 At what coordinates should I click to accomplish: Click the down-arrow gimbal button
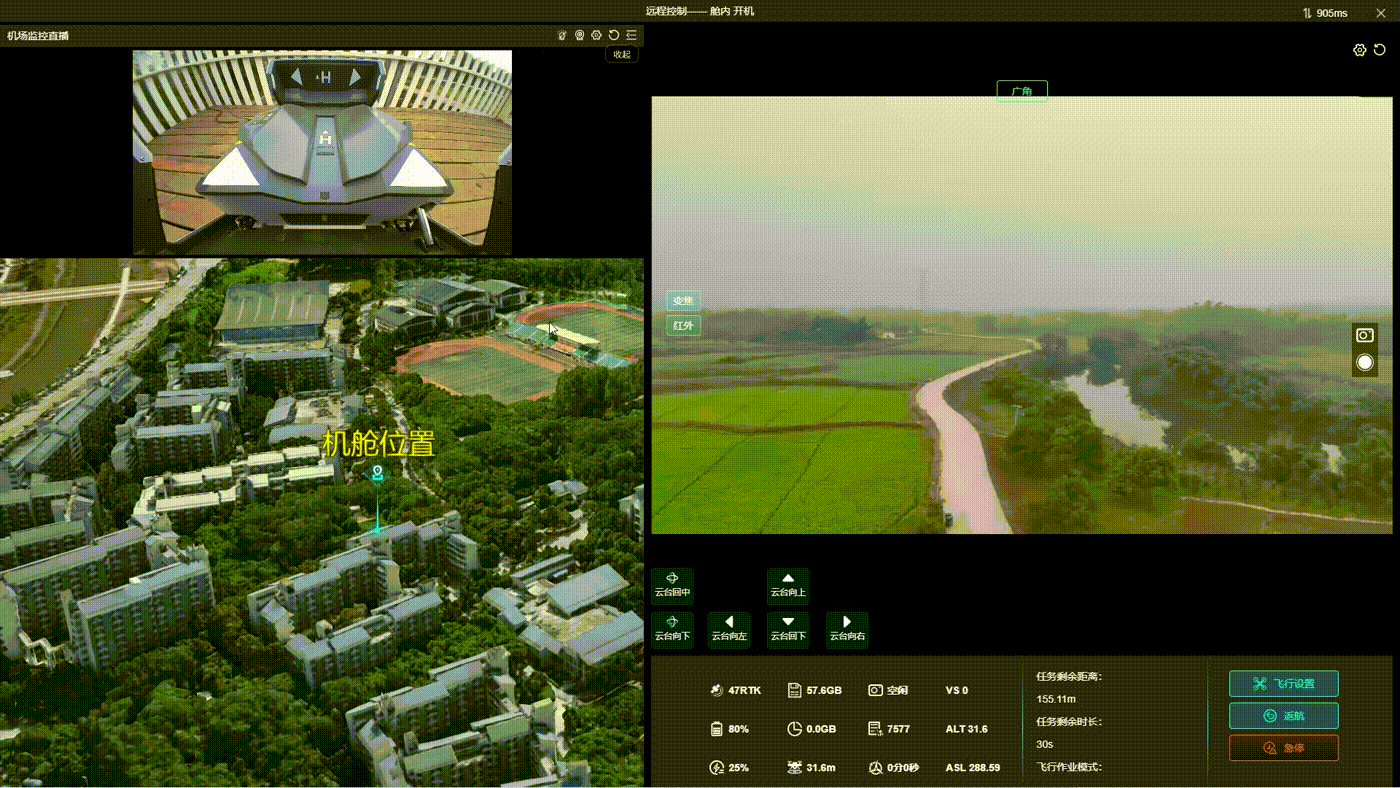pyautogui.click(x=788, y=630)
